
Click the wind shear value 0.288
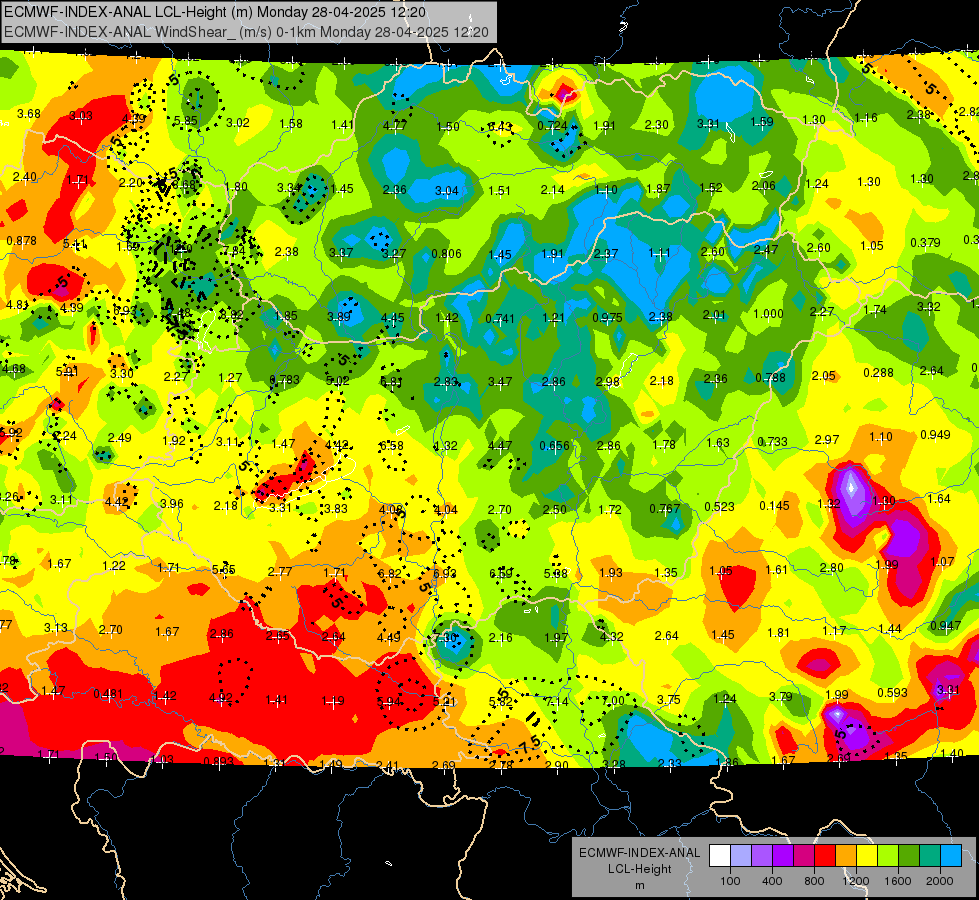(x=878, y=372)
